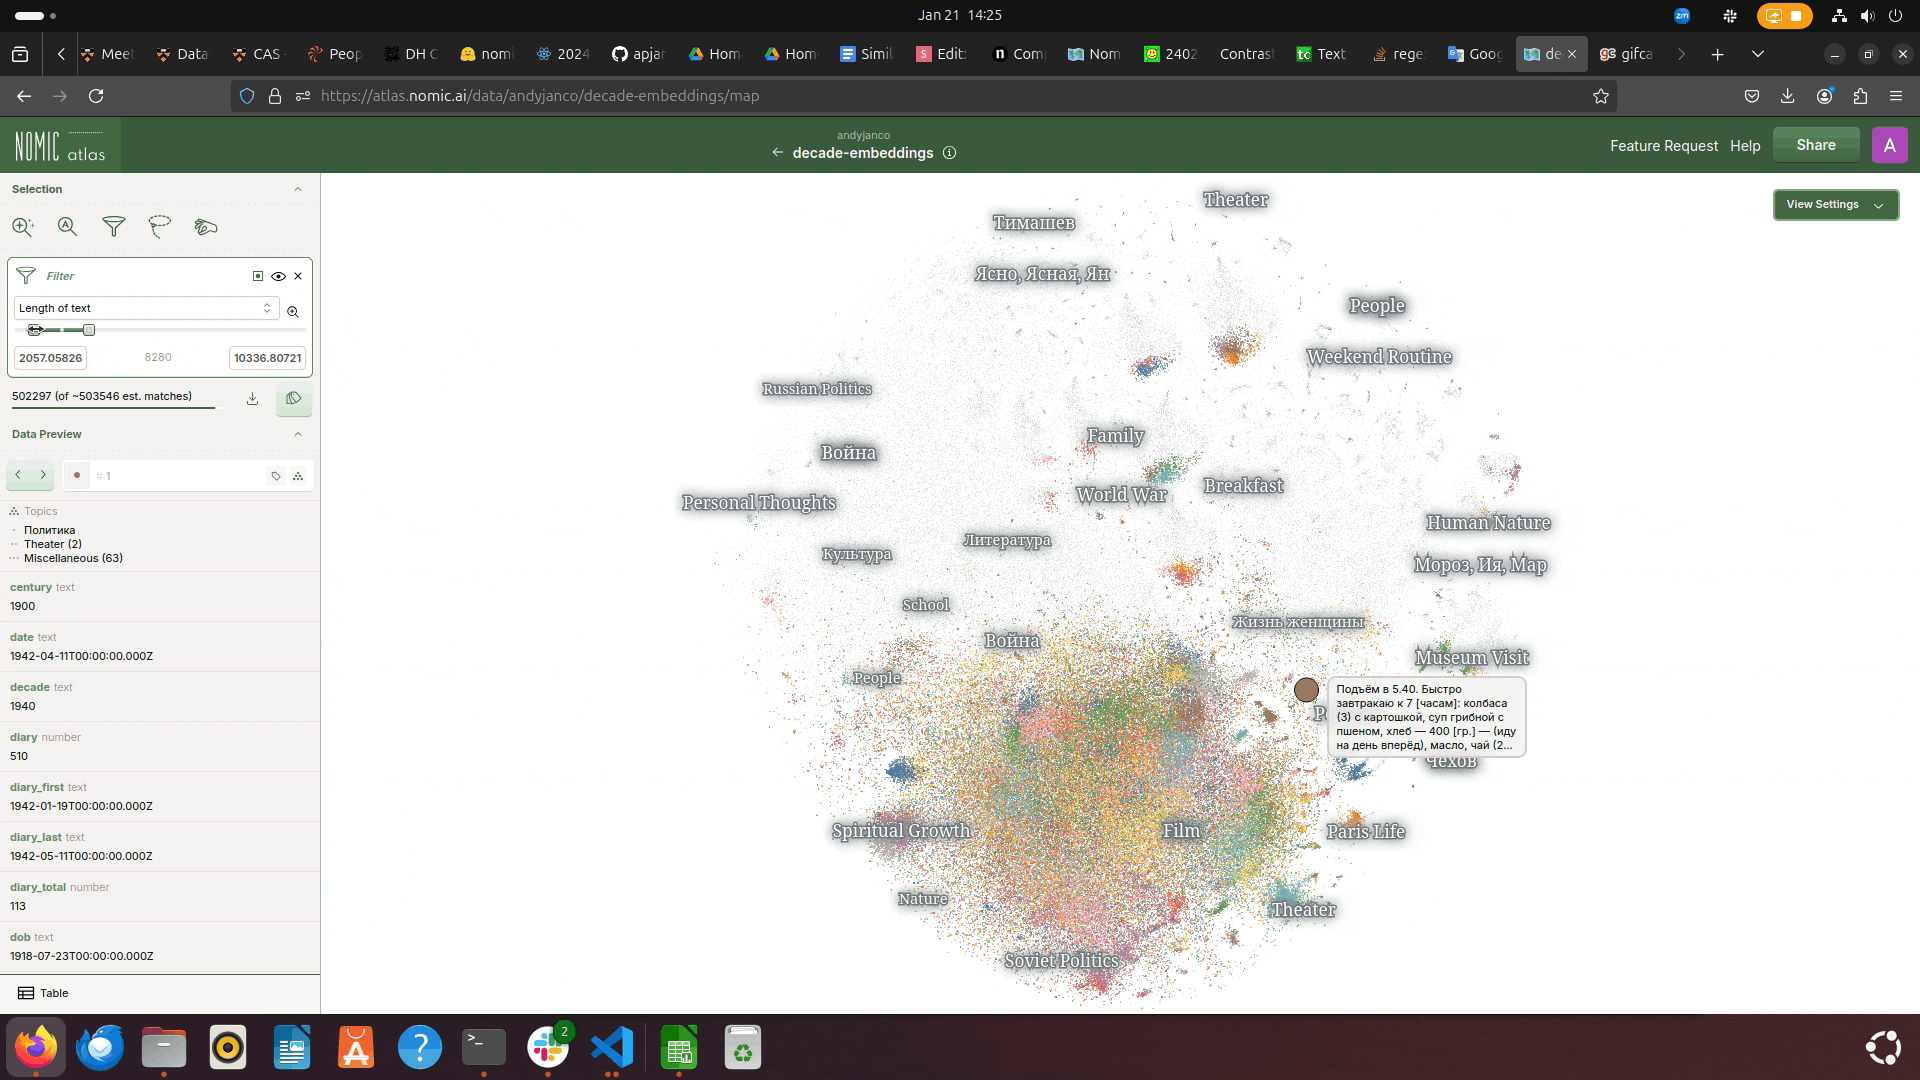Expand the View Settings dropdown
Screen dimensions: 1920x1080
click(x=1835, y=205)
